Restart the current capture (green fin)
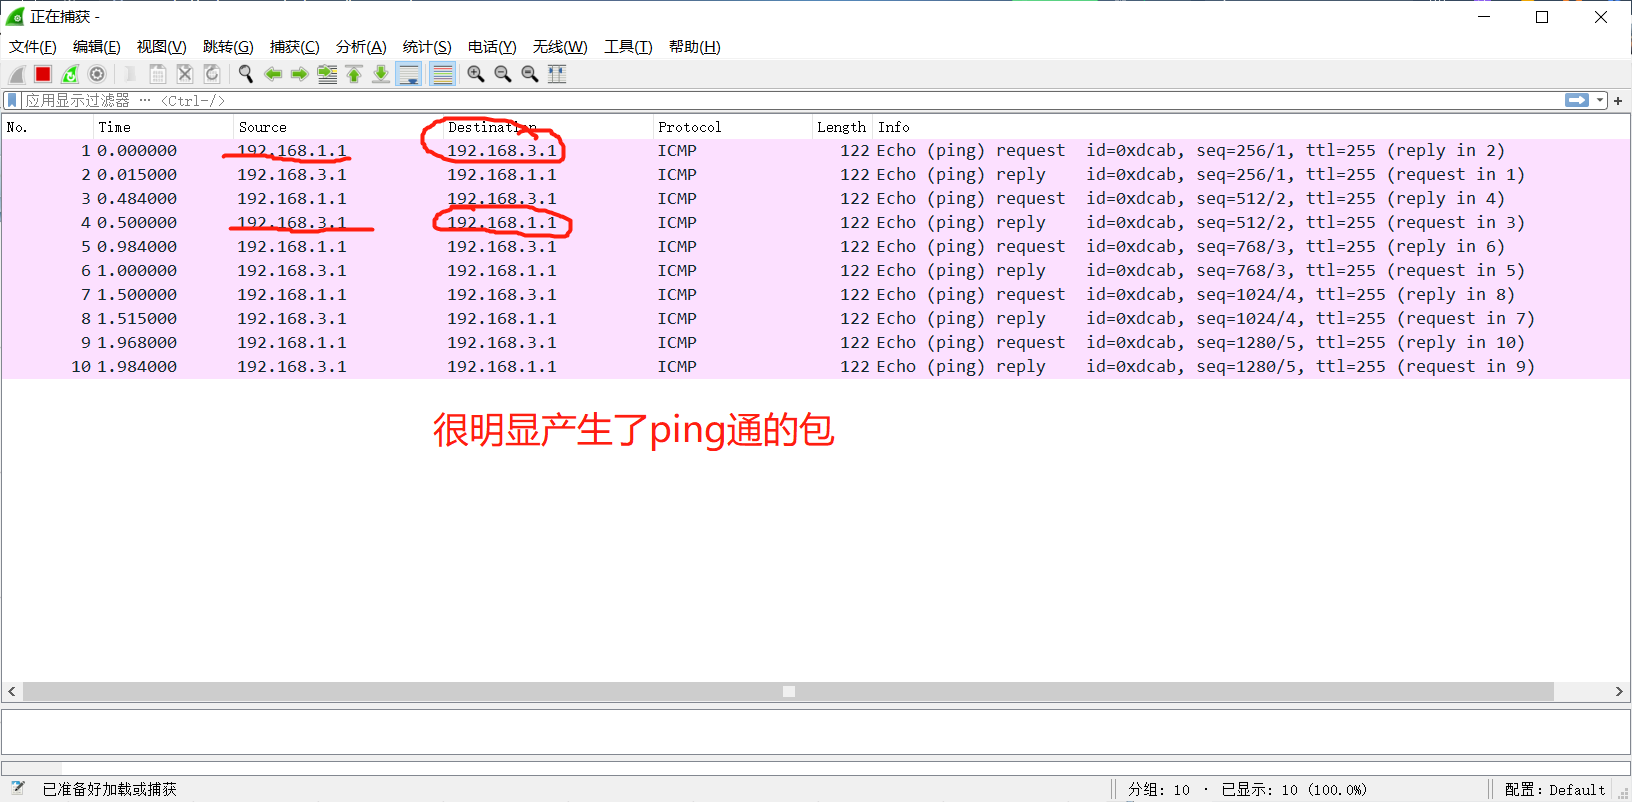Image resolution: width=1632 pixels, height=802 pixels. 70,74
